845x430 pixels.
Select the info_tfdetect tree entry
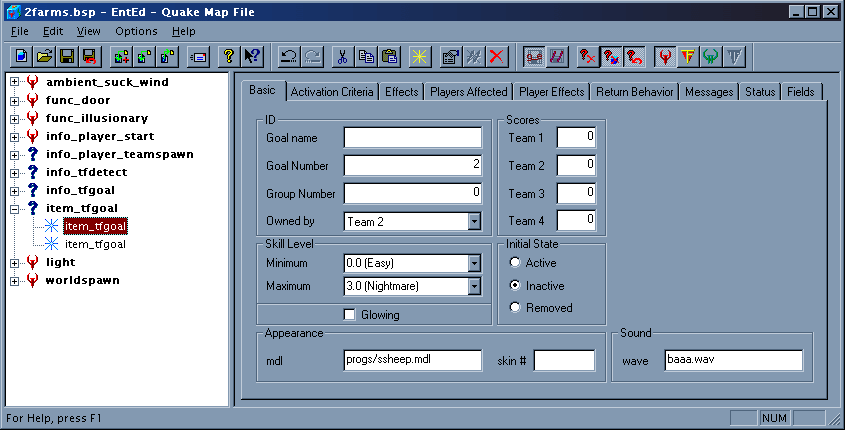tap(87, 172)
